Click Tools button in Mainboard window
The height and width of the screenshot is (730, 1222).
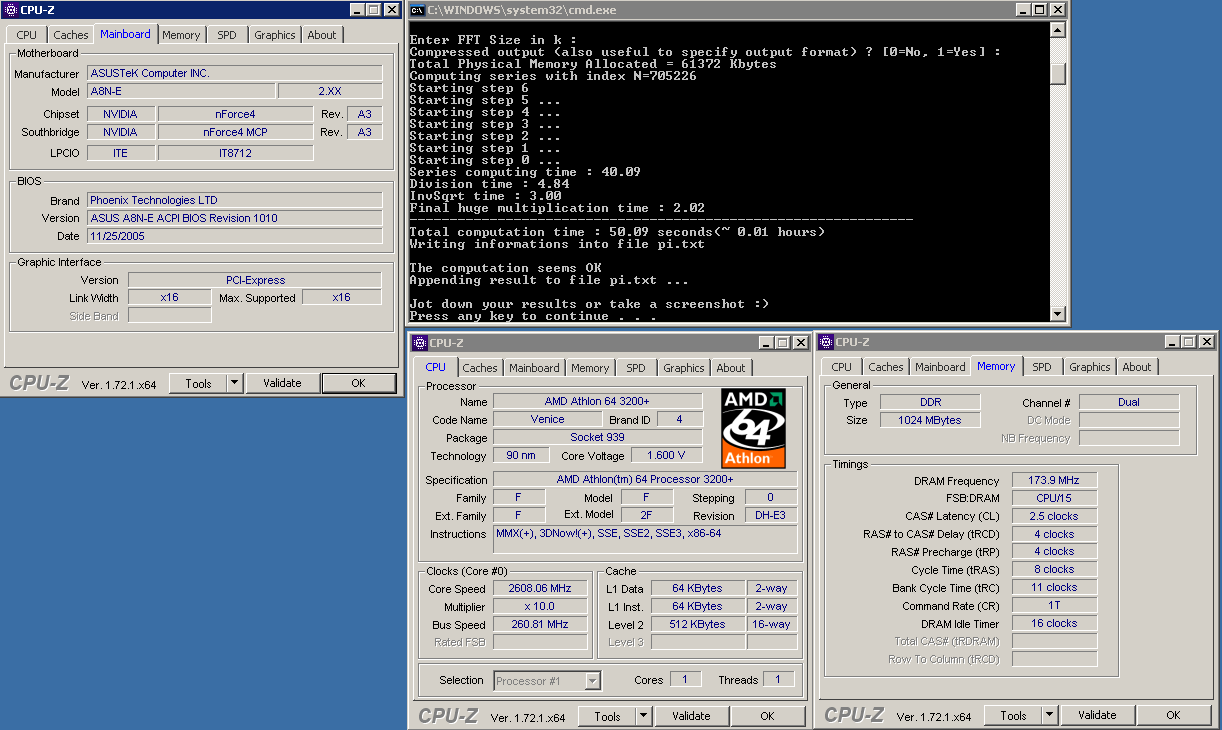coord(198,383)
